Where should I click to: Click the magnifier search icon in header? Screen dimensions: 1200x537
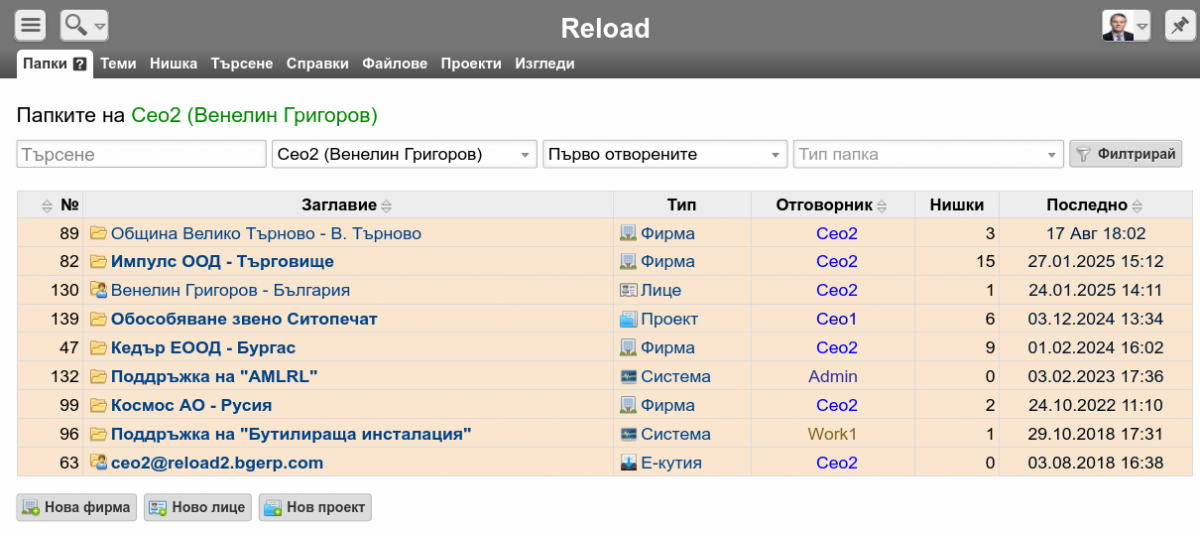tap(77, 25)
